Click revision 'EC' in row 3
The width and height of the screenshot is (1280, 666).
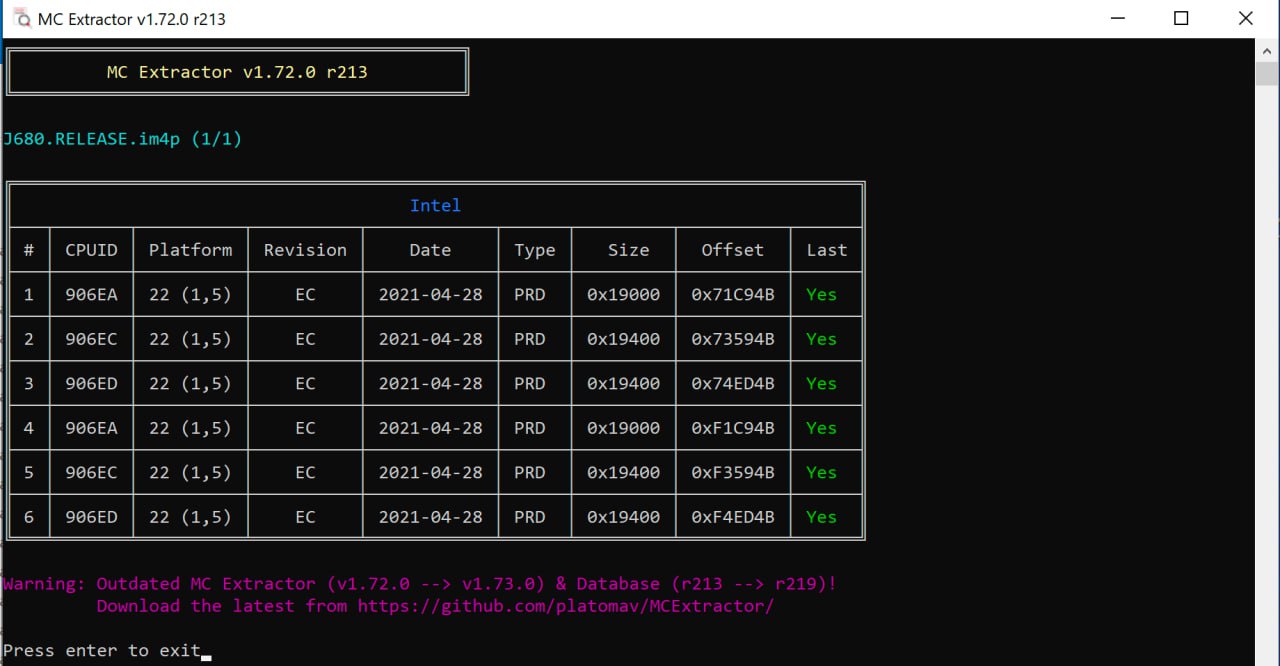click(305, 384)
